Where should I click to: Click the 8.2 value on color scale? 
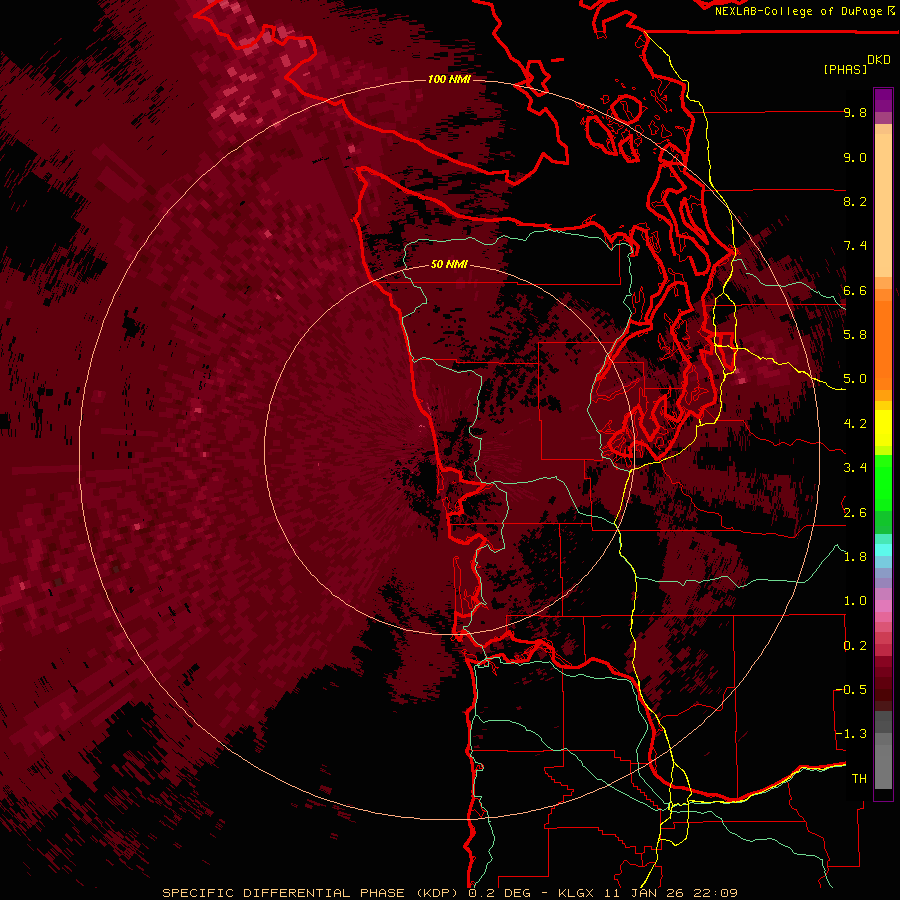[x=855, y=201]
